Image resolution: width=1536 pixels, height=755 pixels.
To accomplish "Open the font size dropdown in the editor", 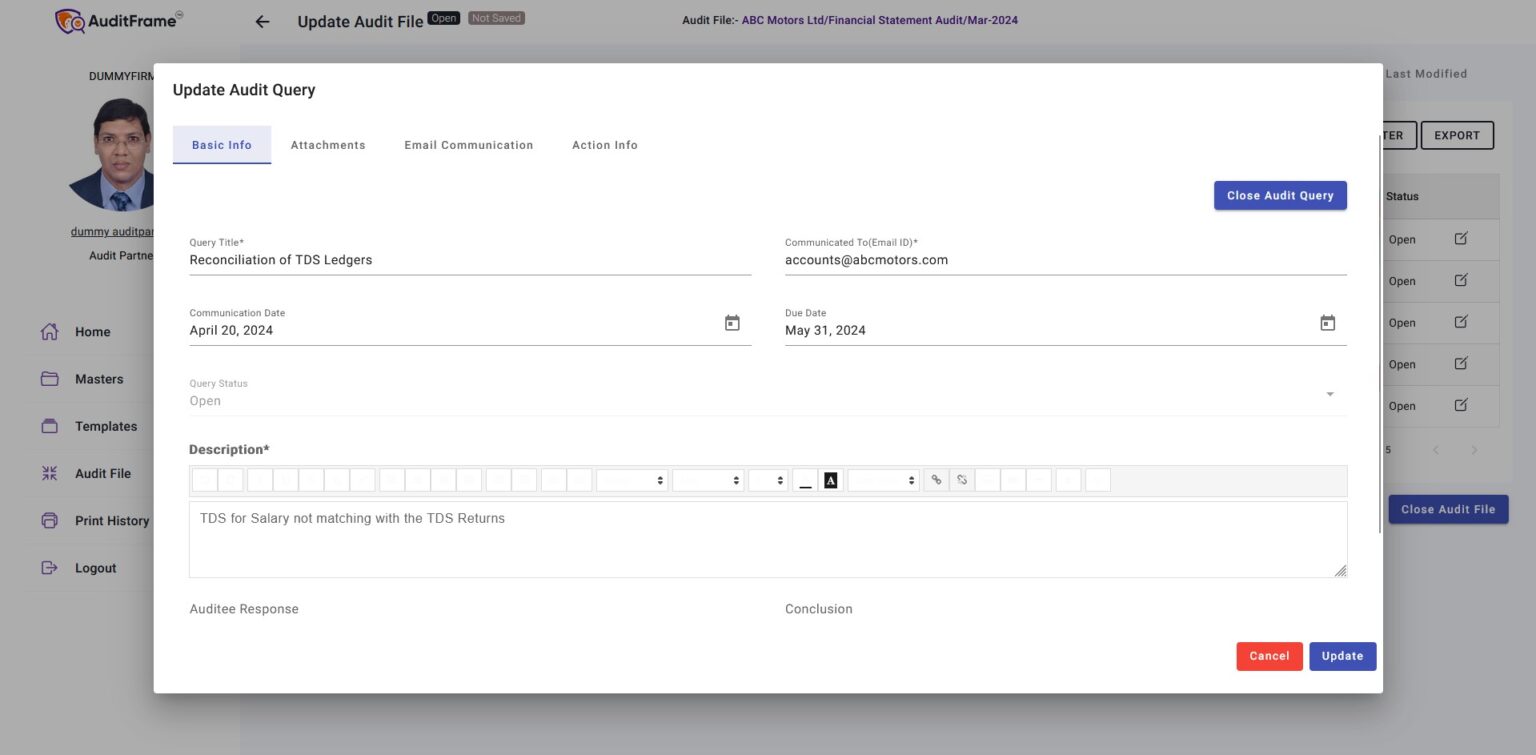I will point(768,480).
